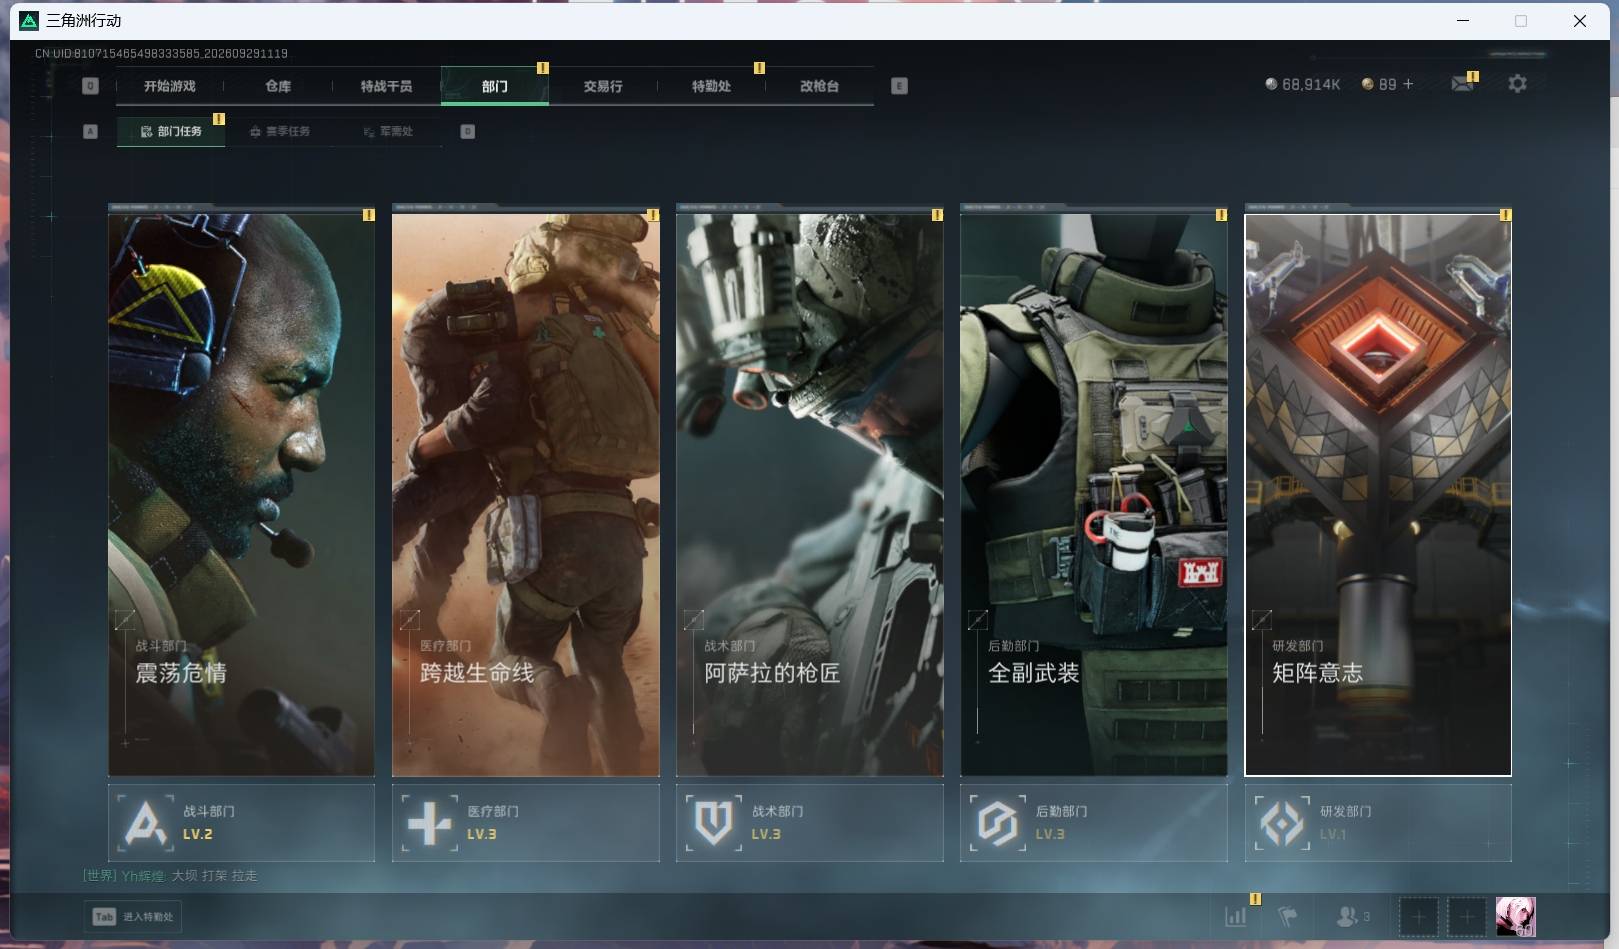Image resolution: width=1619 pixels, height=949 pixels.
Task: Click the first empty squad slot
Action: [1418, 916]
